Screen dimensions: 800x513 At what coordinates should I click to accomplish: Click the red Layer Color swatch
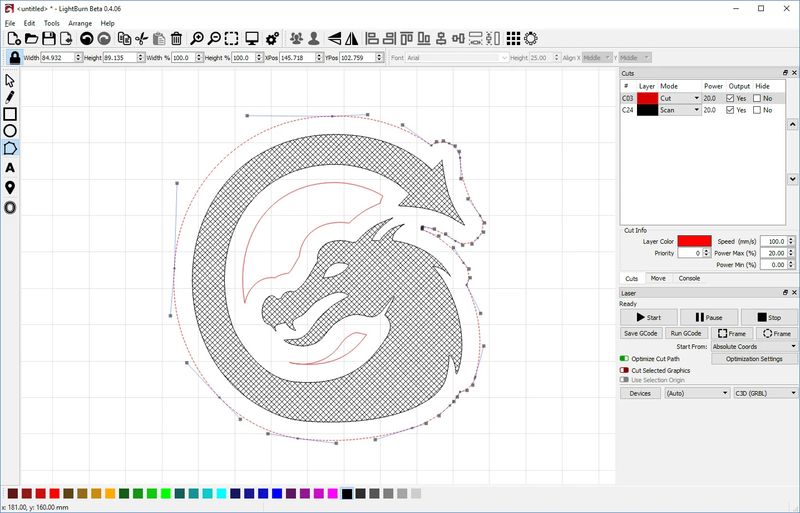point(694,241)
